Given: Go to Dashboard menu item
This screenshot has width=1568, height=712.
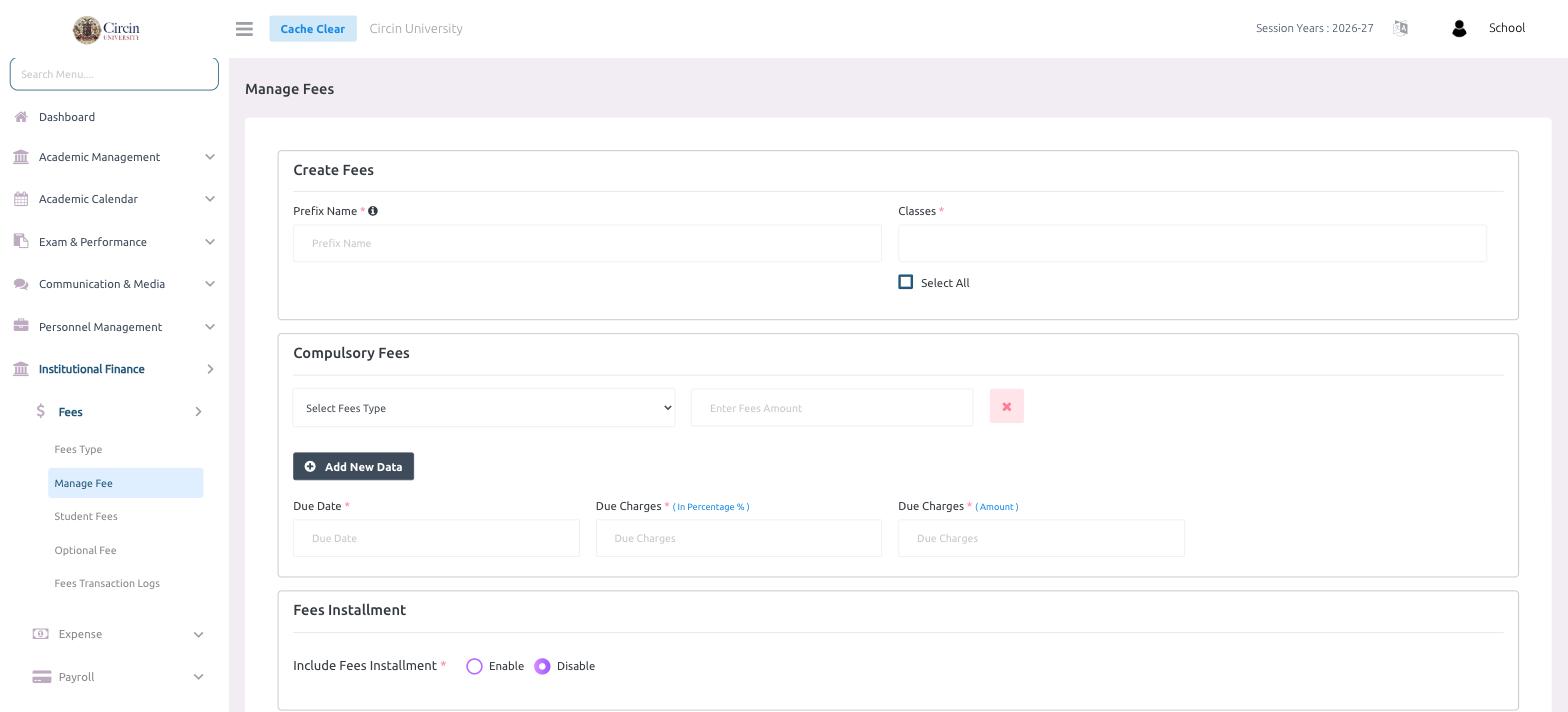Looking at the screenshot, I should coord(67,117).
